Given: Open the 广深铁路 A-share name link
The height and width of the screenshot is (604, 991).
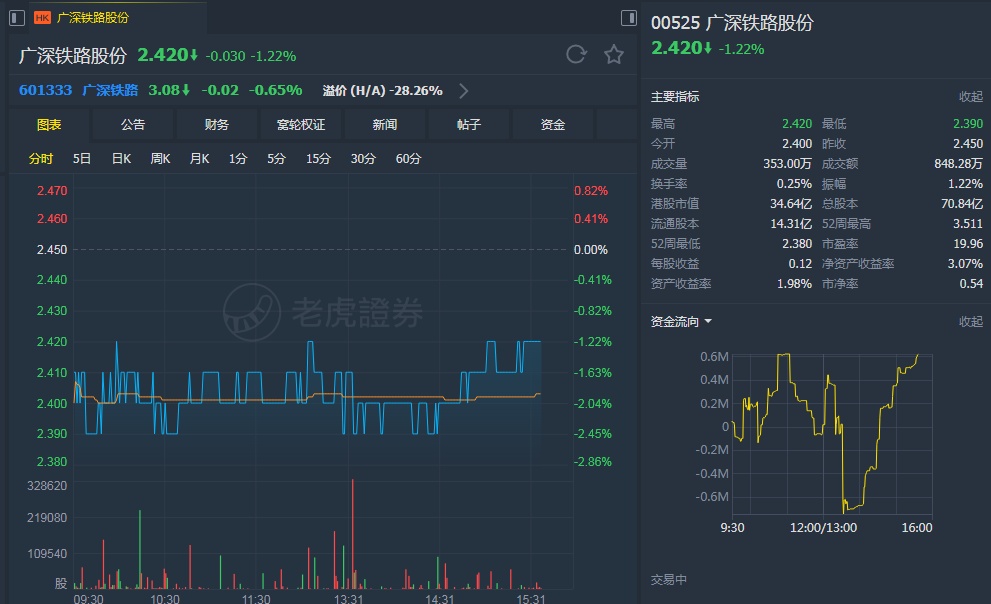Looking at the screenshot, I should [x=110, y=90].
